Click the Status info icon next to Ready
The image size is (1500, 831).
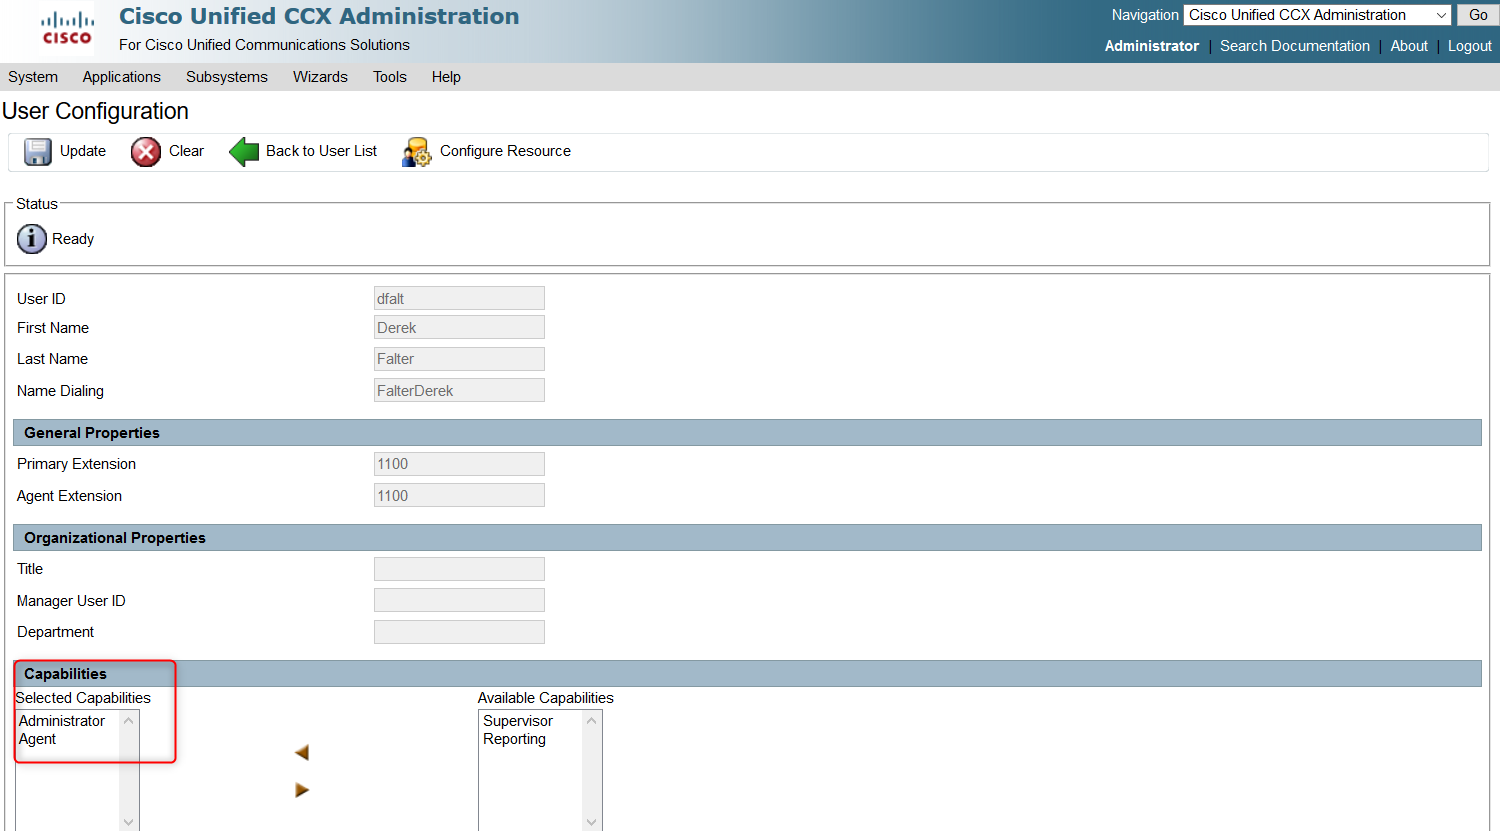[x=31, y=238]
